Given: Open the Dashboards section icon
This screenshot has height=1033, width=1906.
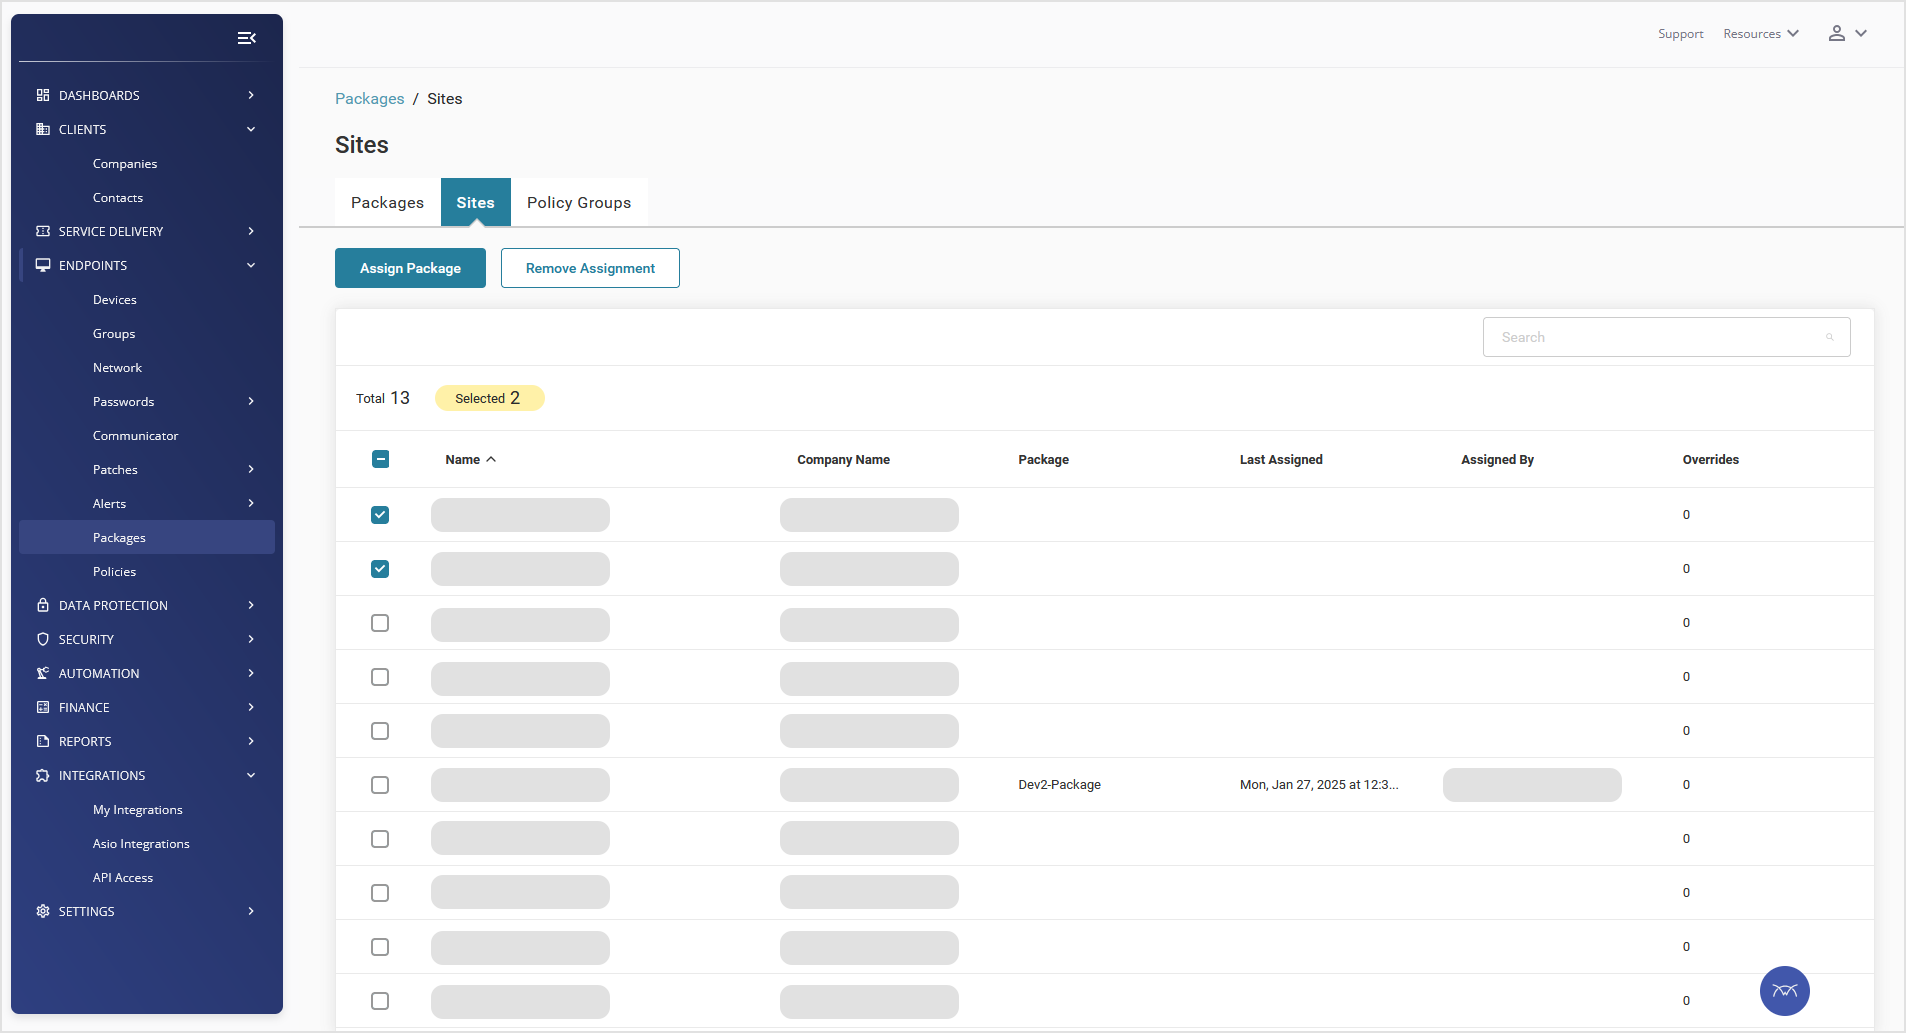Looking at the screenshot, I should coord(42,95).
